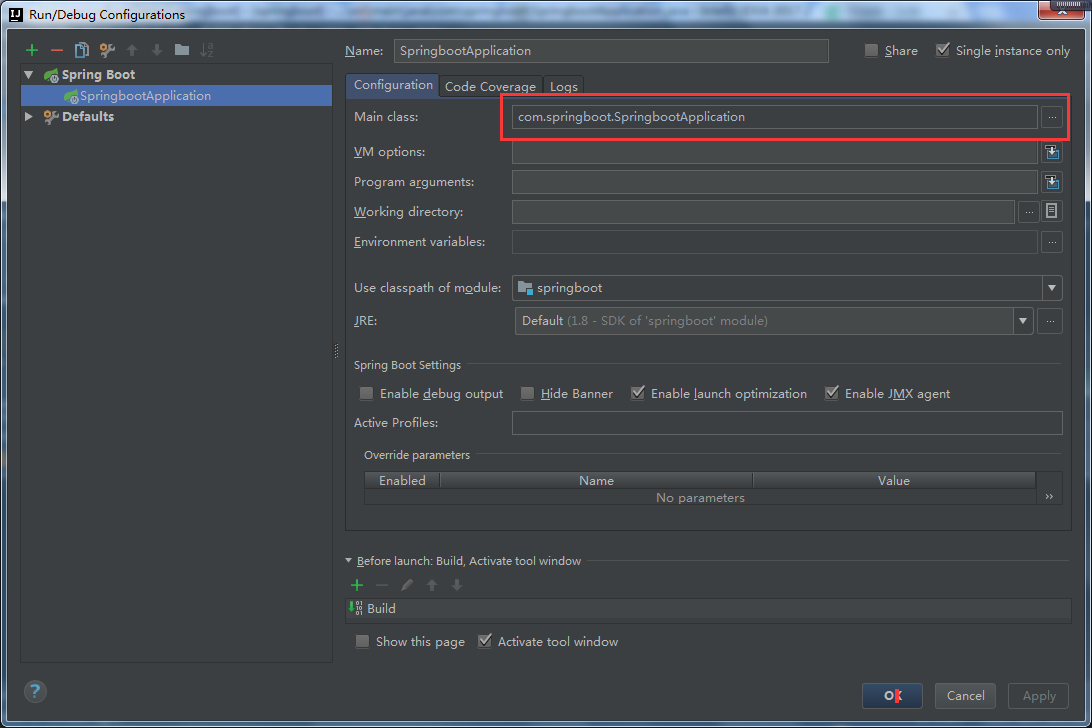The height and width of the screenshot is (728, 1092).
Task: Copy the configuration using the copy icon
Action: 81,50
